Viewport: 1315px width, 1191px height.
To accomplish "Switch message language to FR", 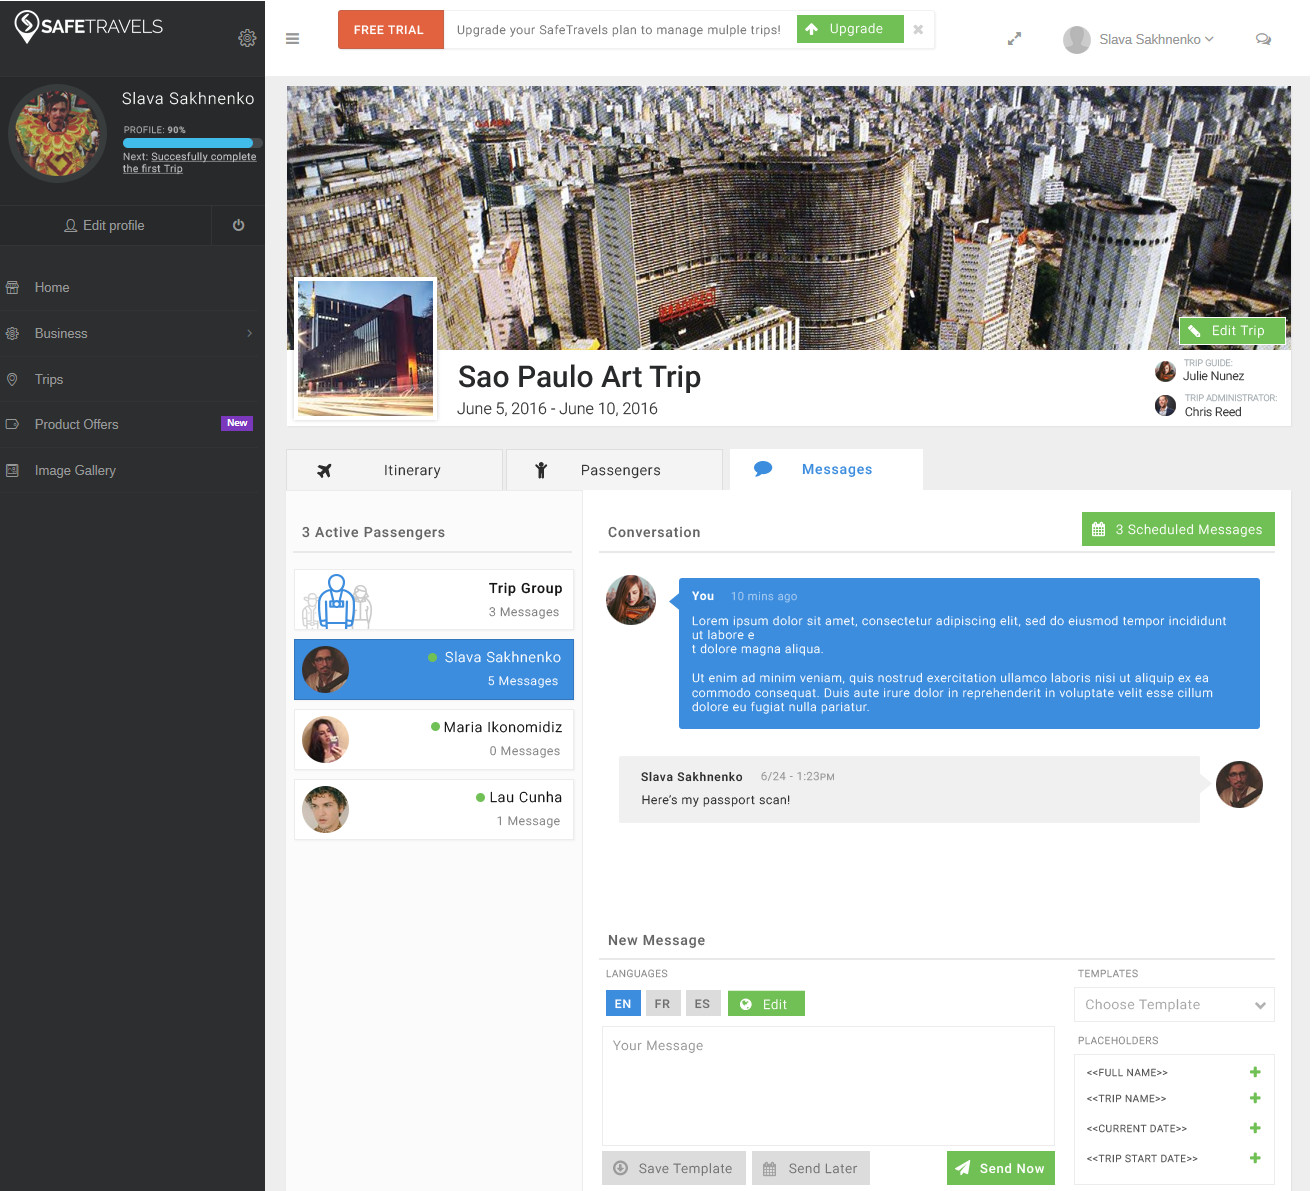I will pos(663,1004).
